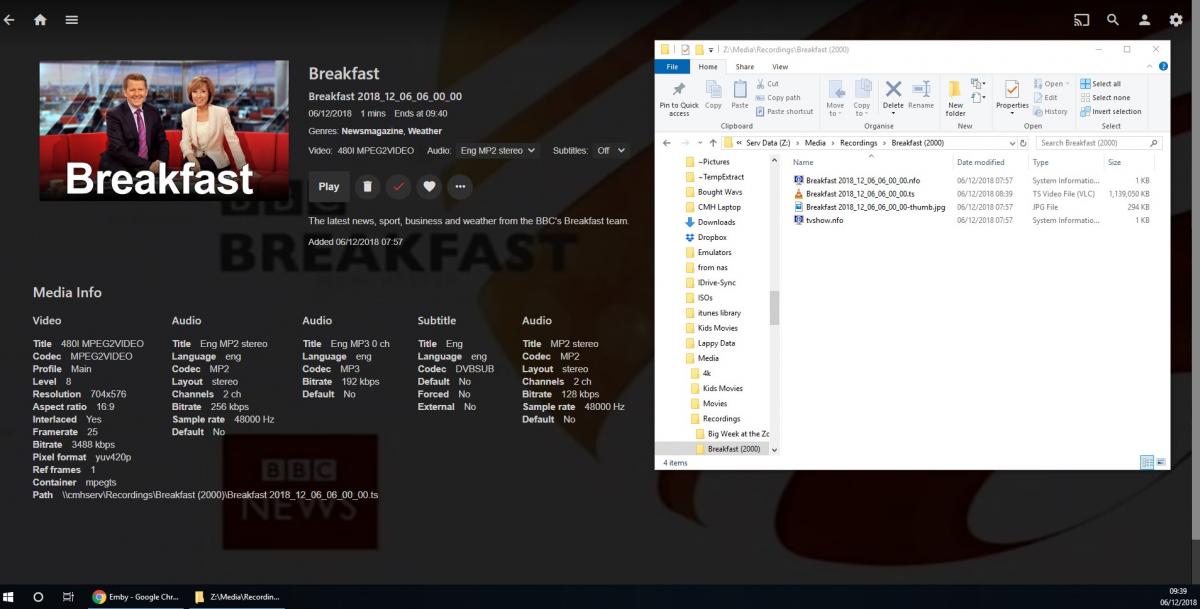
Task: Open Emby search magnifier
Action: click(1113, 19)
